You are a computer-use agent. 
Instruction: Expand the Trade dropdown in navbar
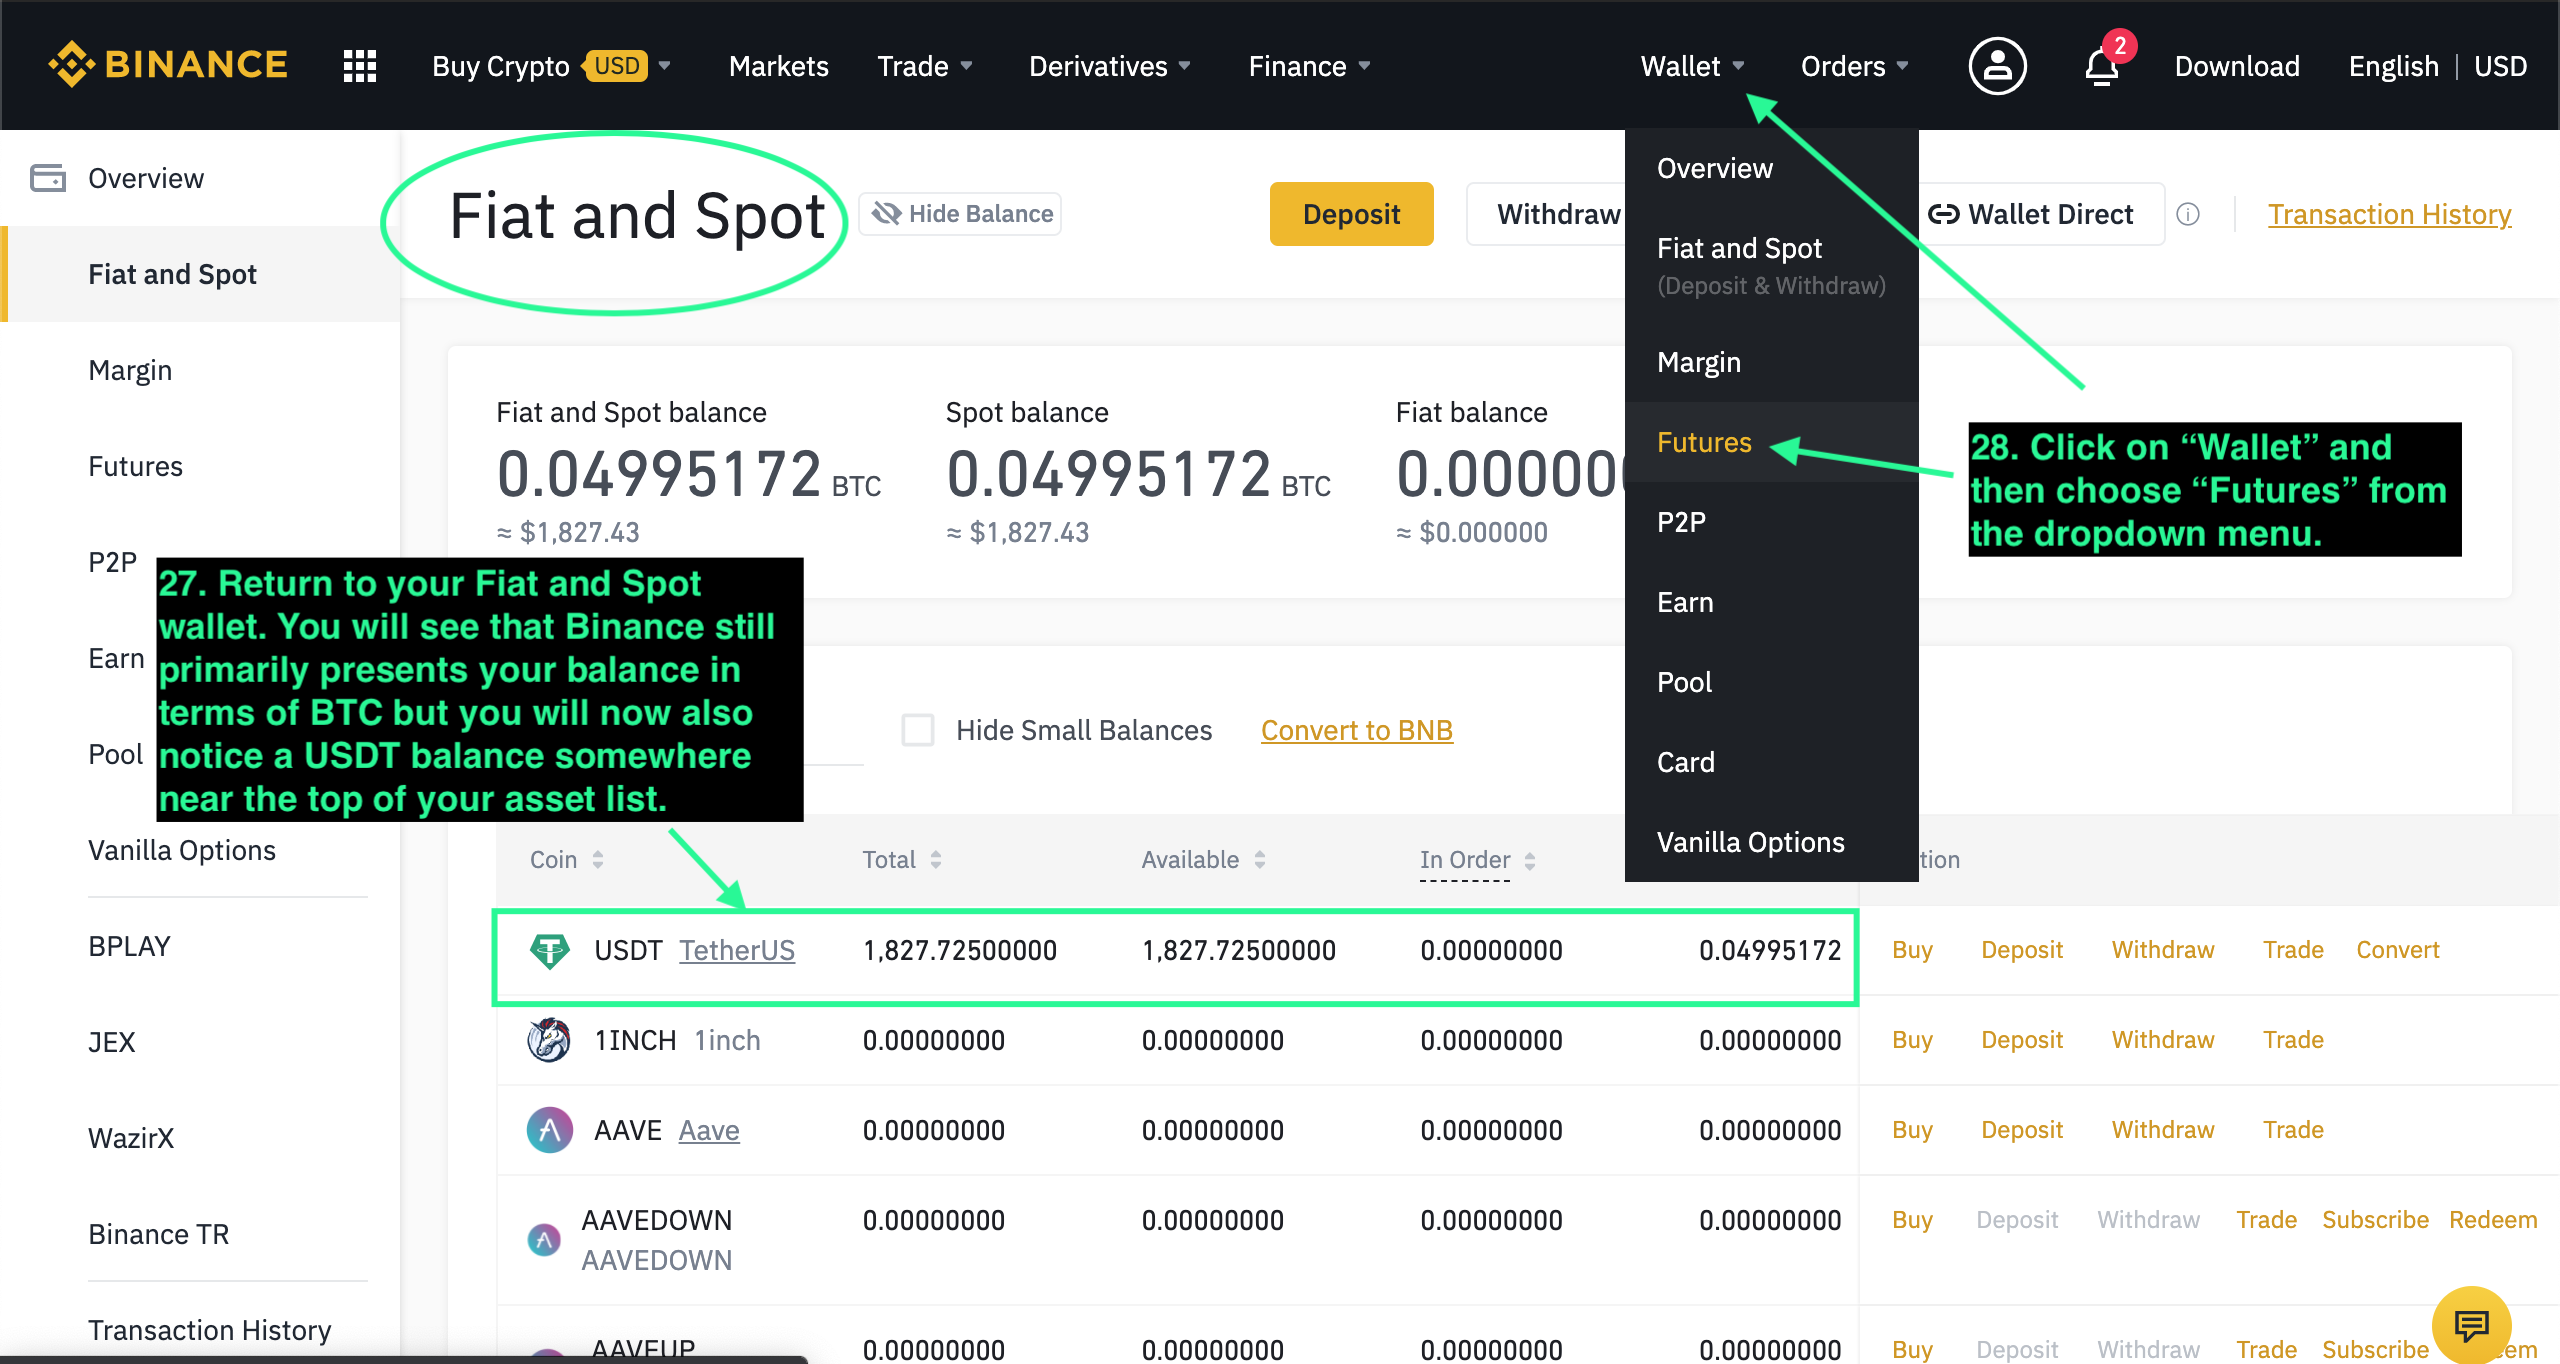(925, 66)
